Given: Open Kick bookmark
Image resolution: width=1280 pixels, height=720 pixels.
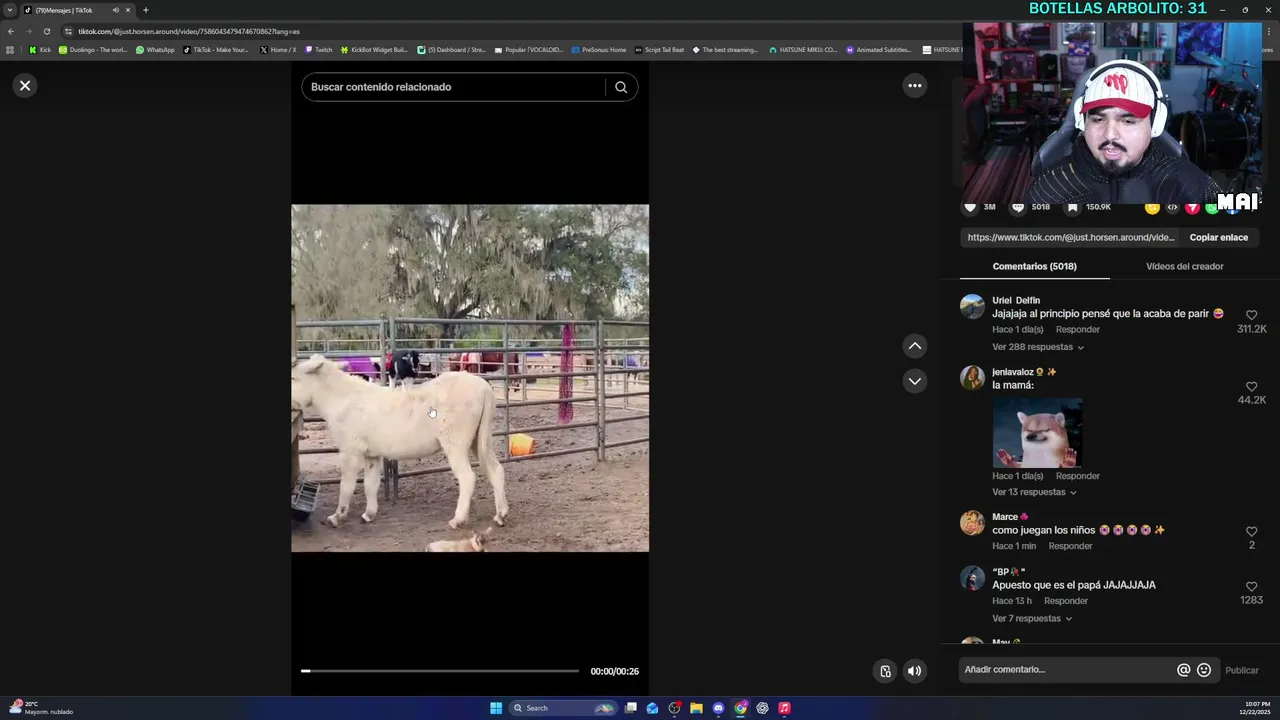Looking at the screenshot, I should [x=40, y=50].
